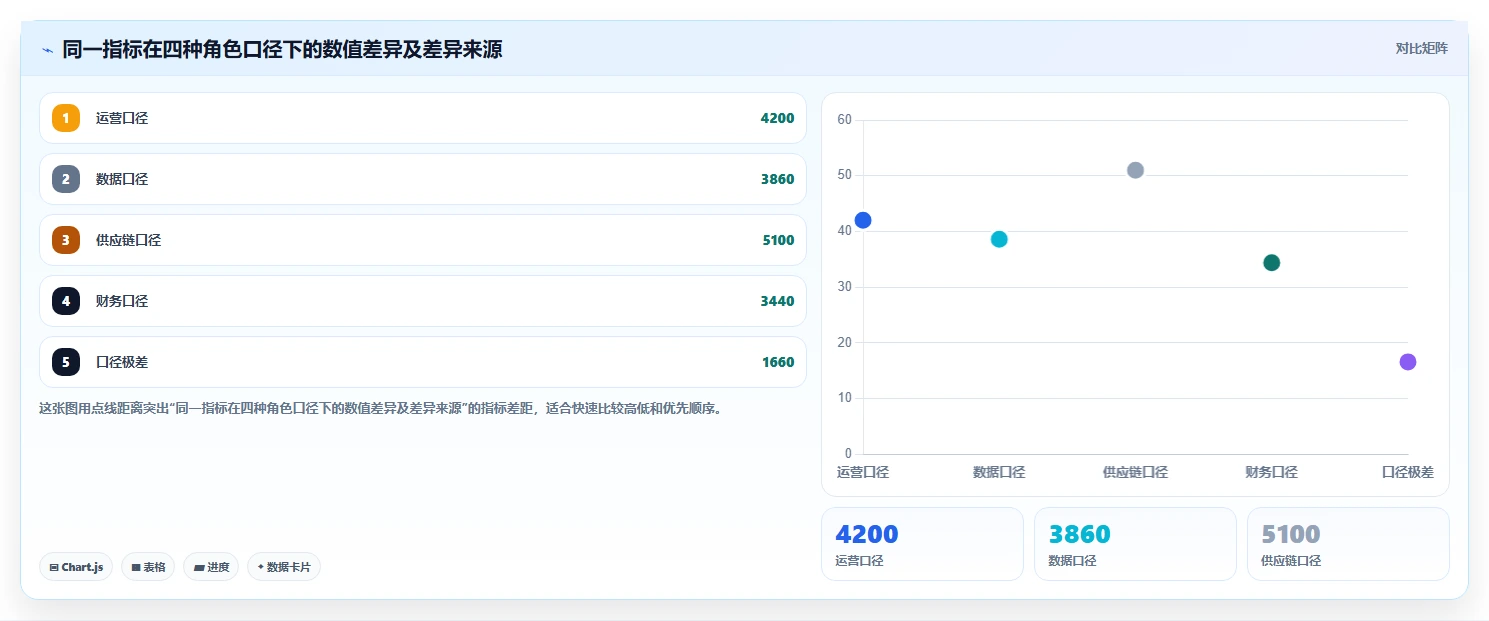Click the y-axis tick label 60
This screenshot has width=1489, height=621.
(844, 120)
